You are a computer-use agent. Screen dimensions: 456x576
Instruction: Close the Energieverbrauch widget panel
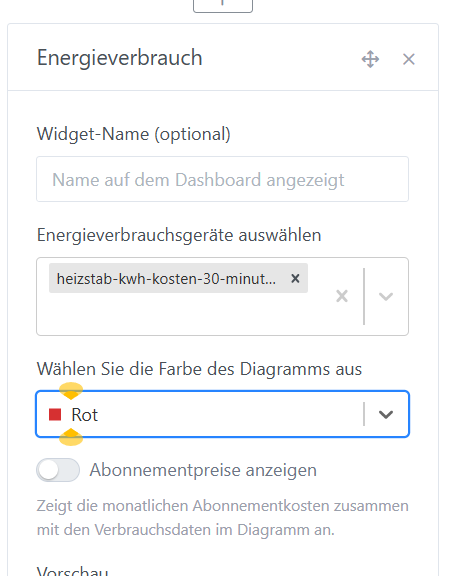pos(409,59)
